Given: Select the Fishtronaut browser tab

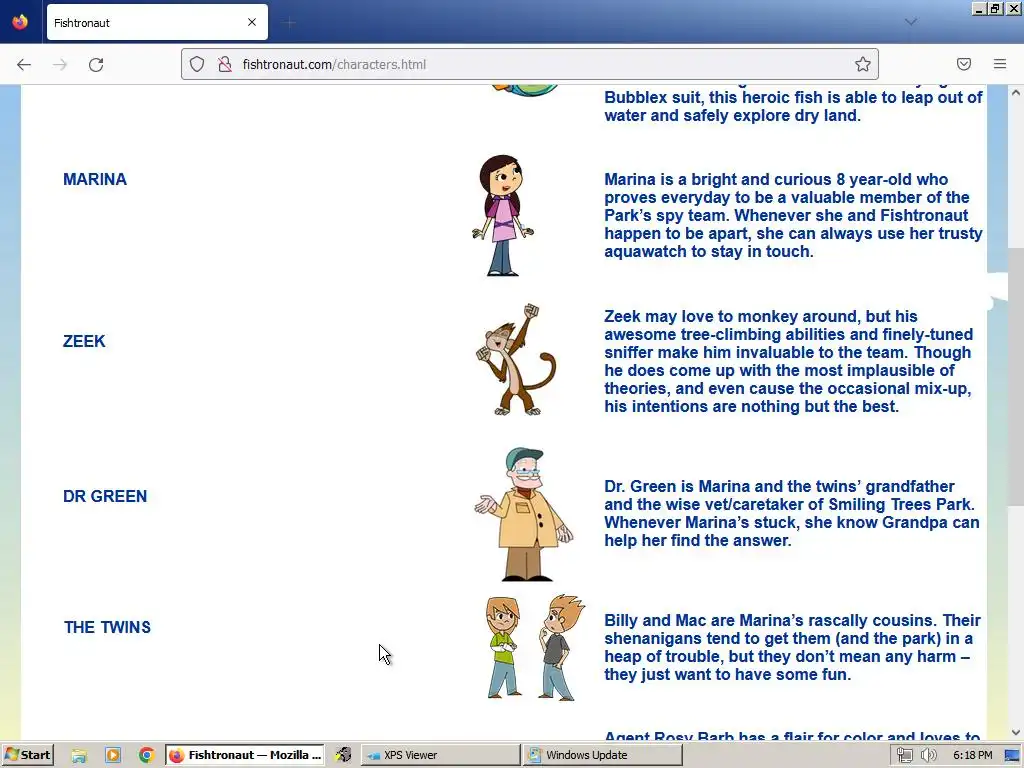Looking at the screenshot, I should point(157,22).
